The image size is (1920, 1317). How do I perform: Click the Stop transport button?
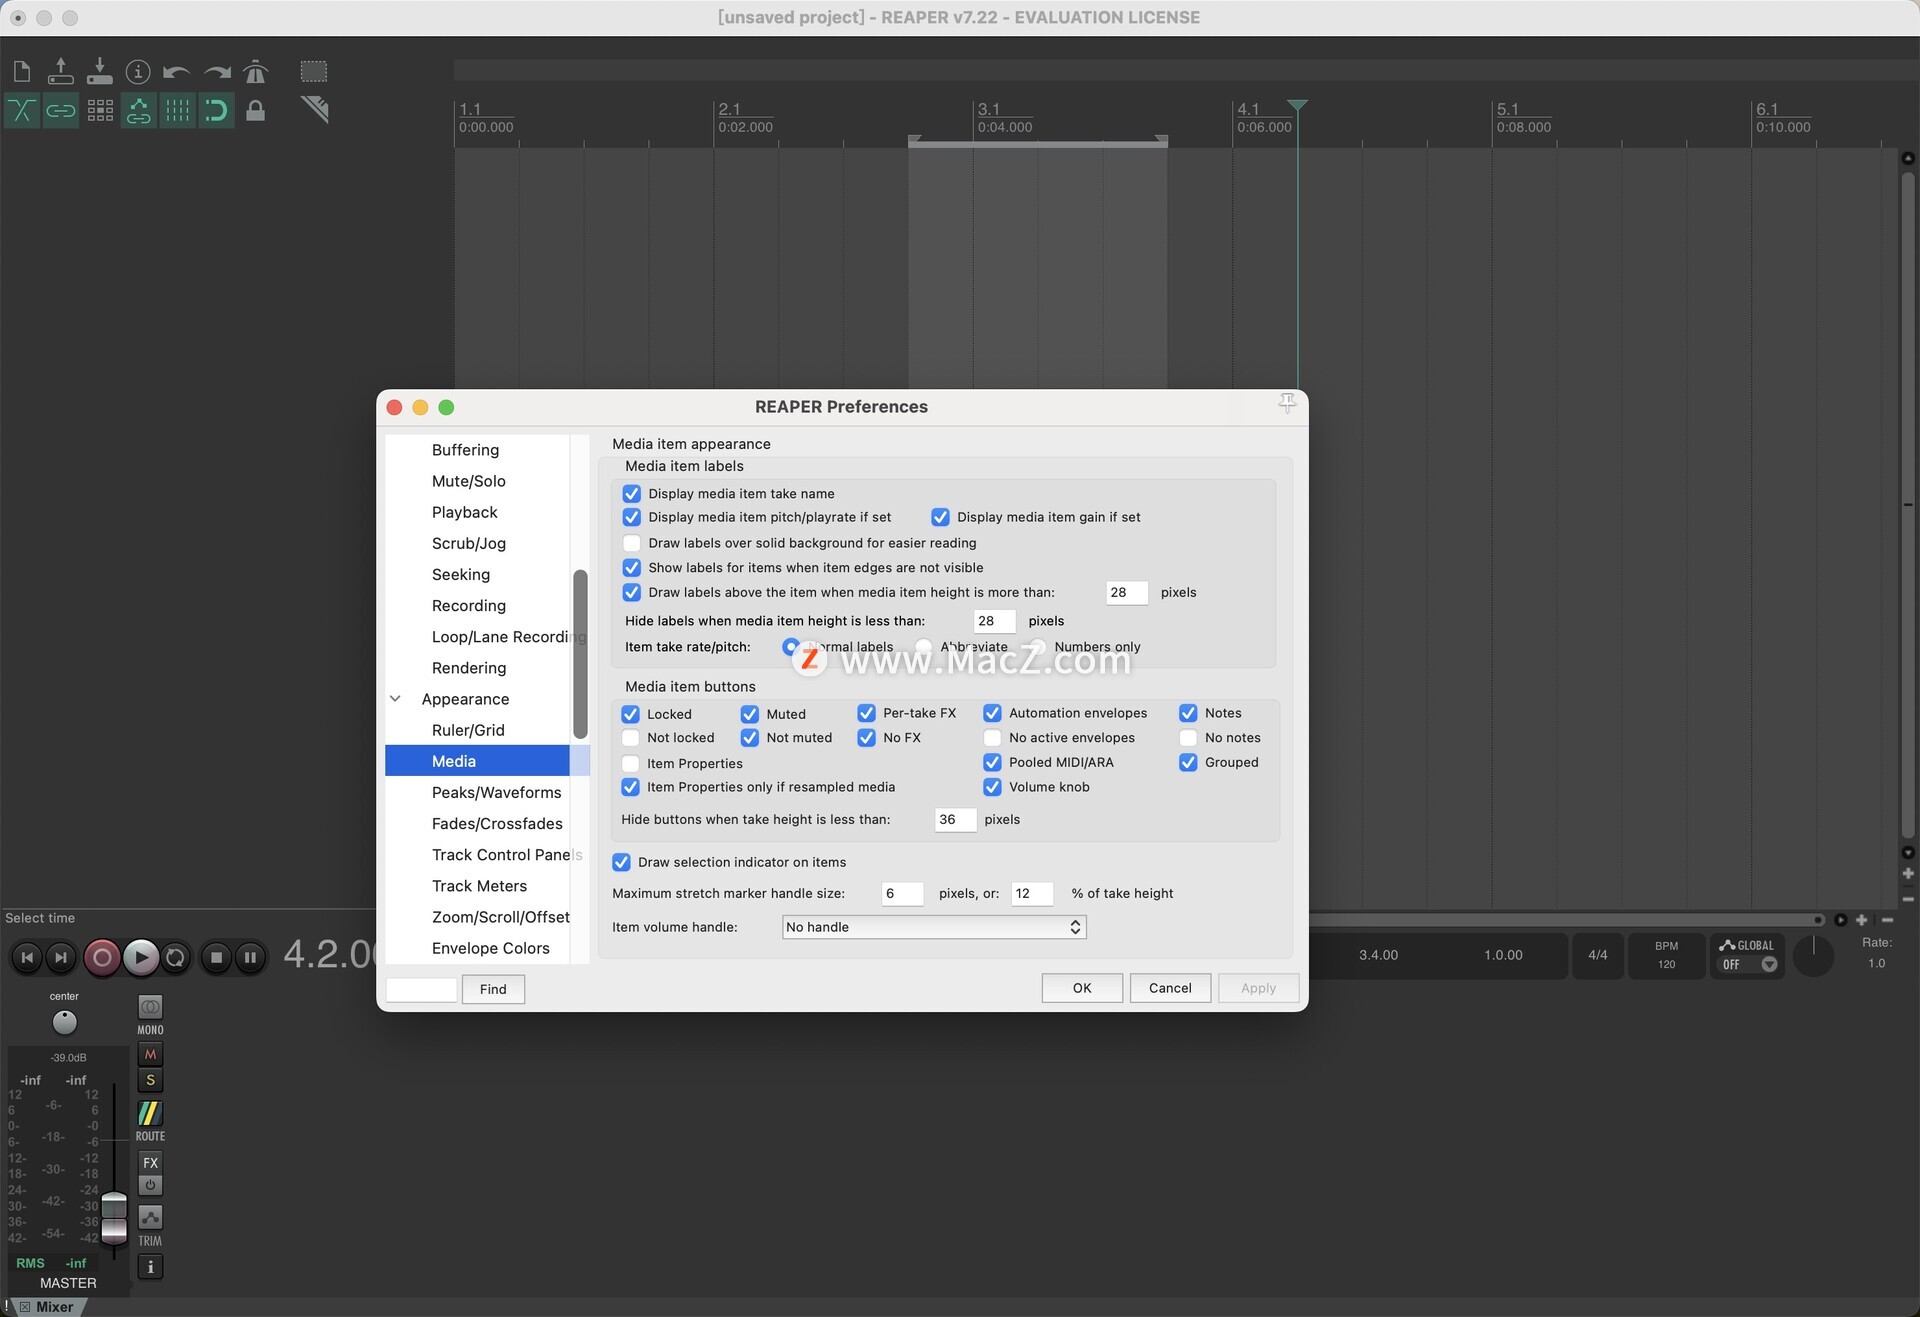pyautogui.click(x=216, y=957)
